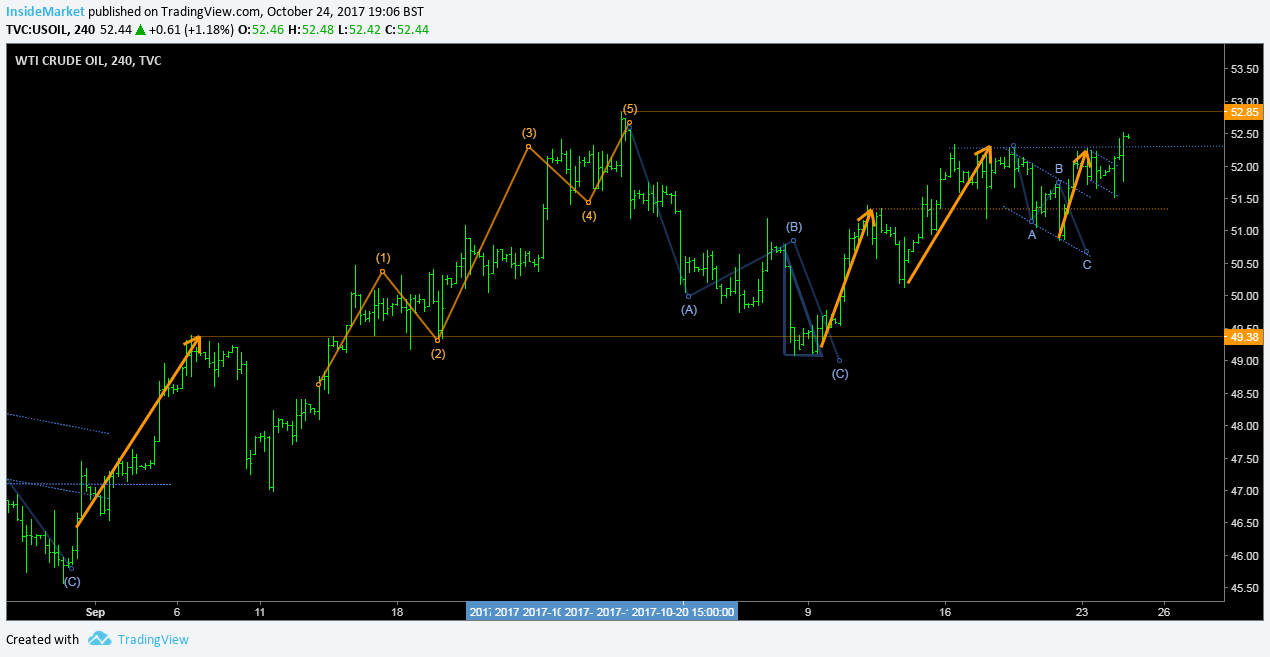The image size is (1270, 657).
Task: Click the 47.00 price axis label
Action: [1243, 491]
